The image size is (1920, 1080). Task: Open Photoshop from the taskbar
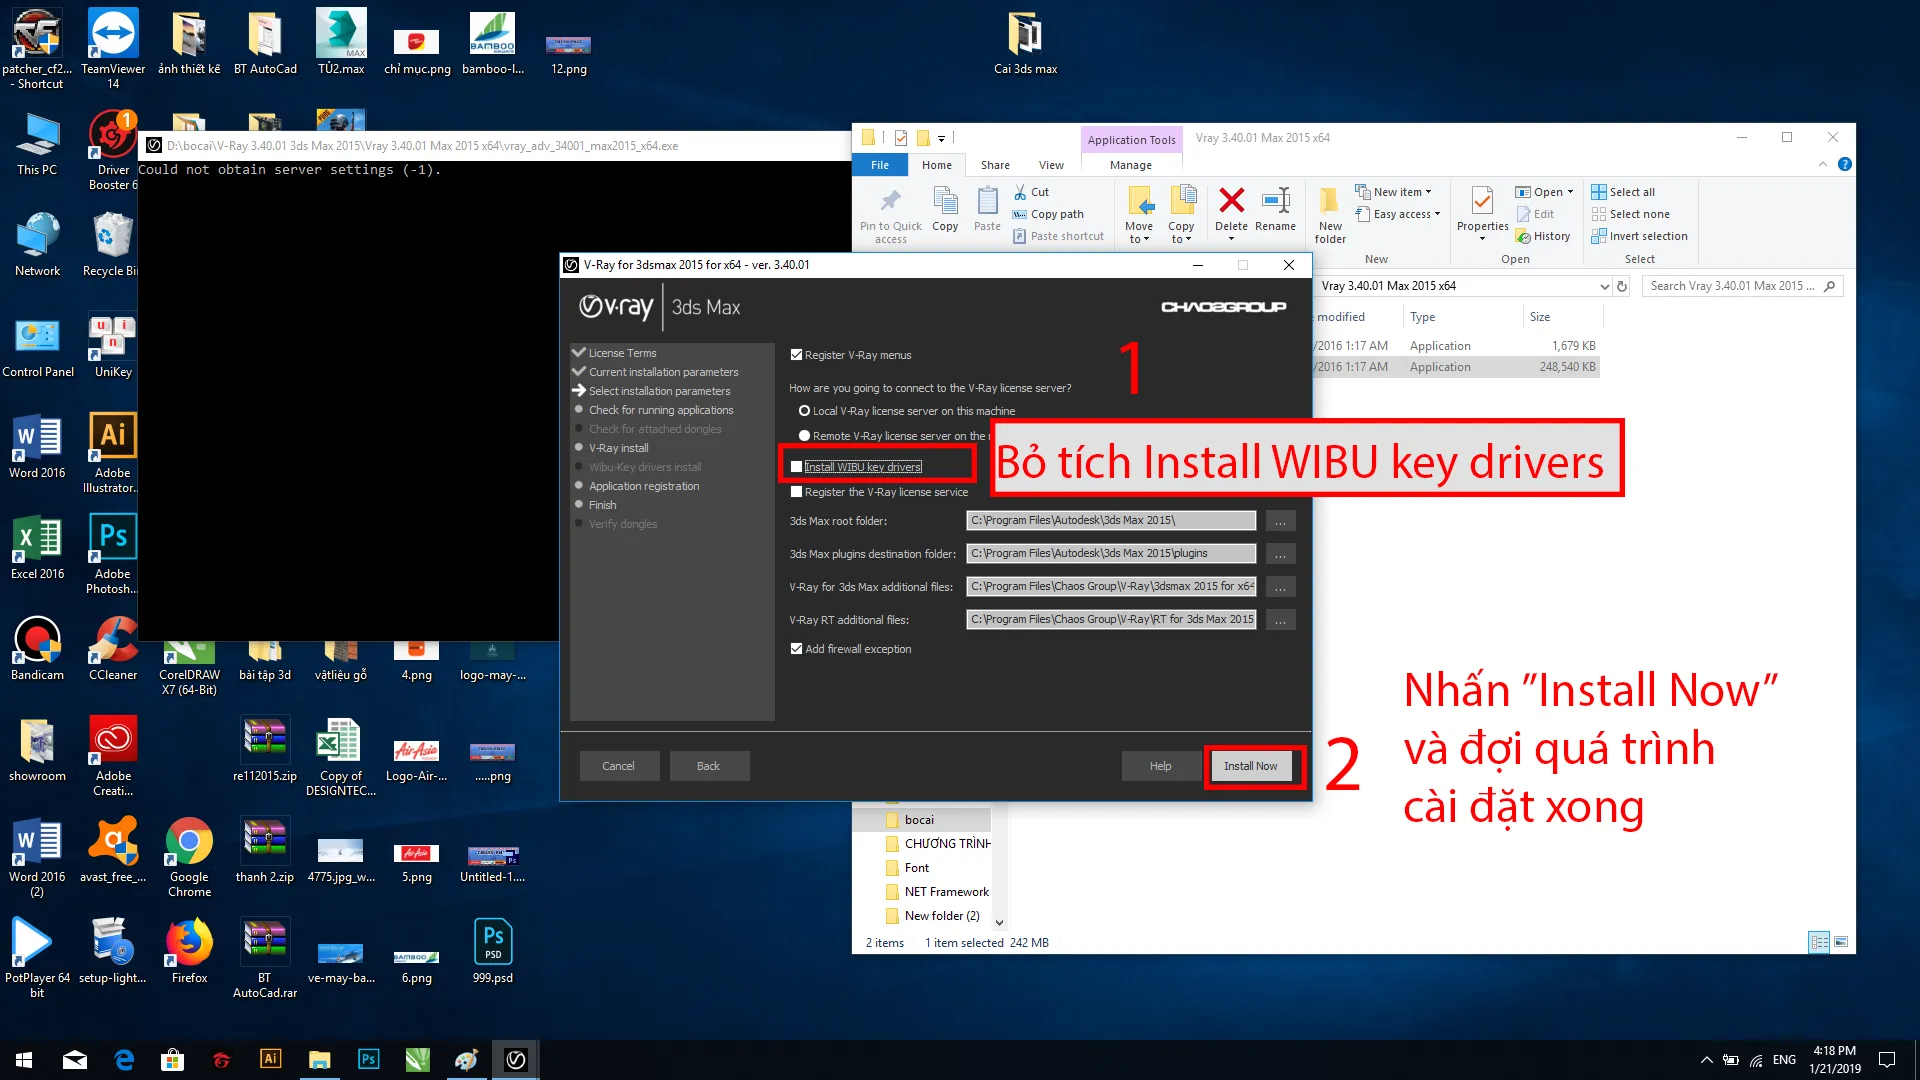tap(368, 1059)
